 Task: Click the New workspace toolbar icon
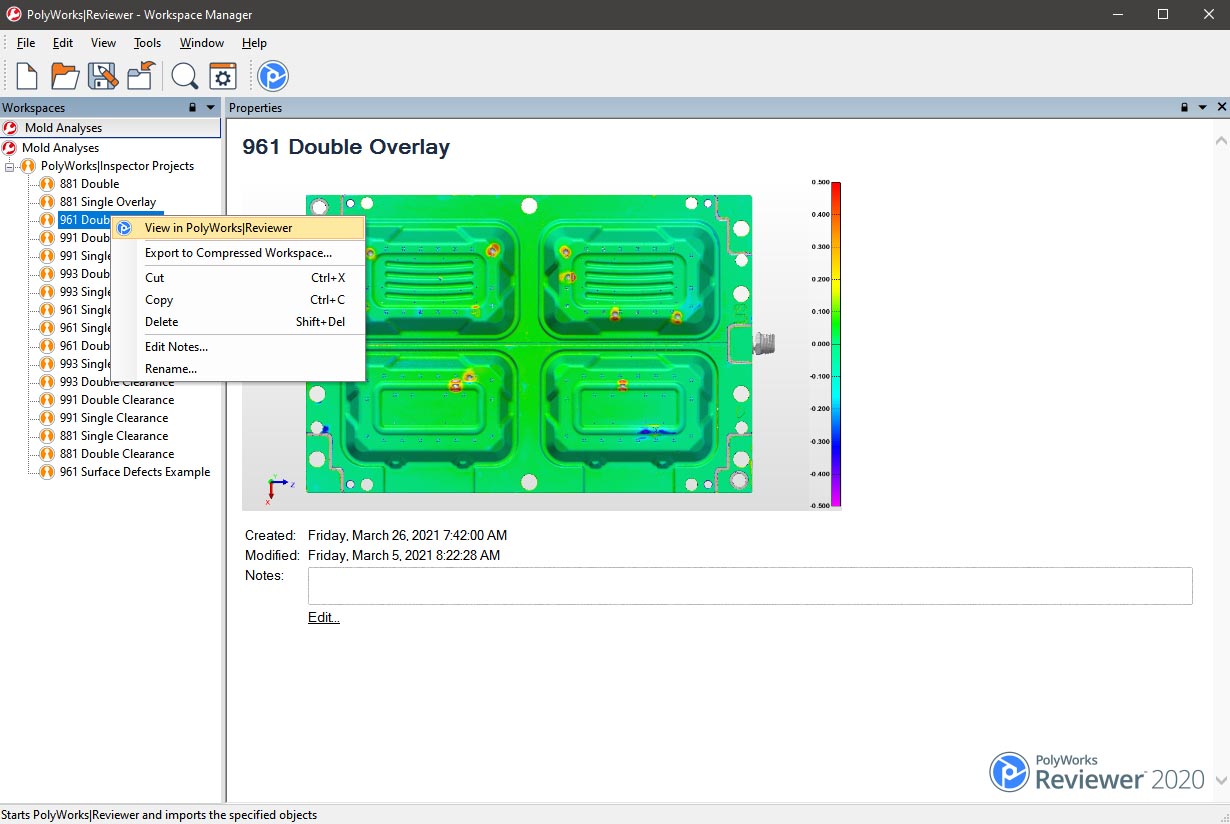point(27,76)
